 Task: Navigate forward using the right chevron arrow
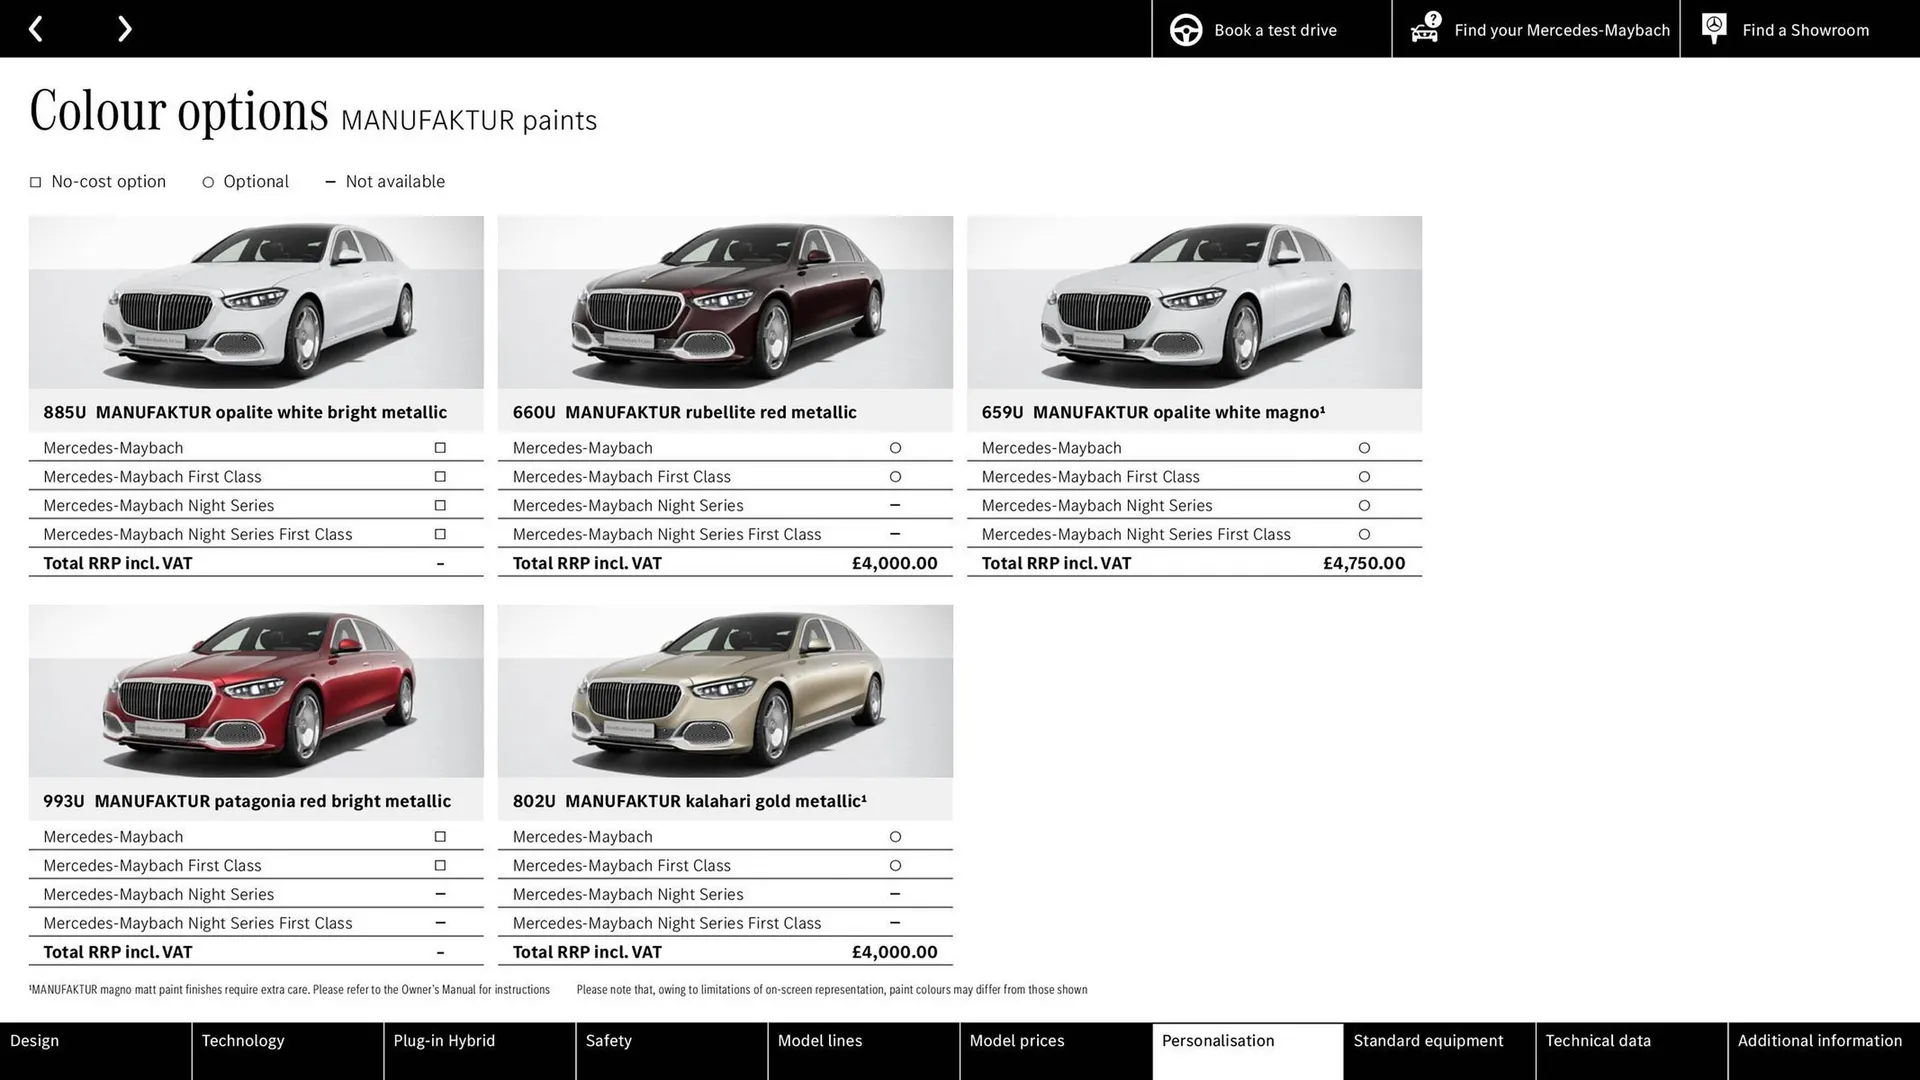coord(124,28)
